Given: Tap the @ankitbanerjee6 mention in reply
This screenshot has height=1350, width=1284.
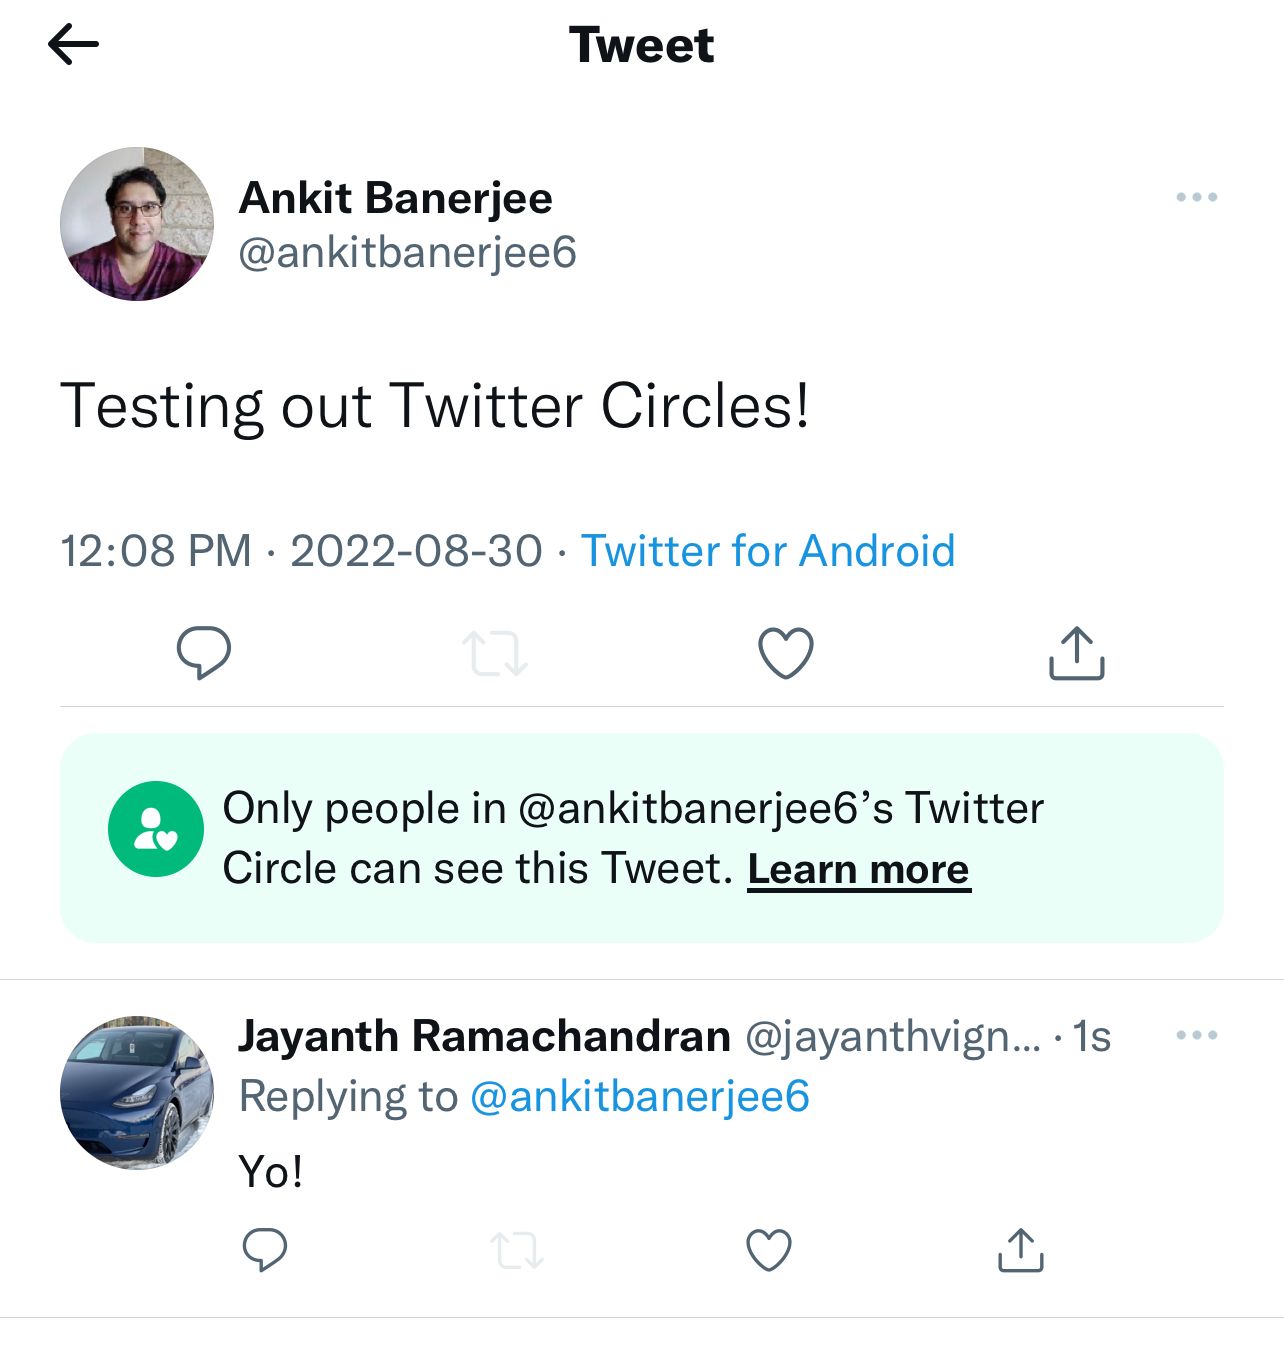Looking at the screenshot, I should 639,1096.
